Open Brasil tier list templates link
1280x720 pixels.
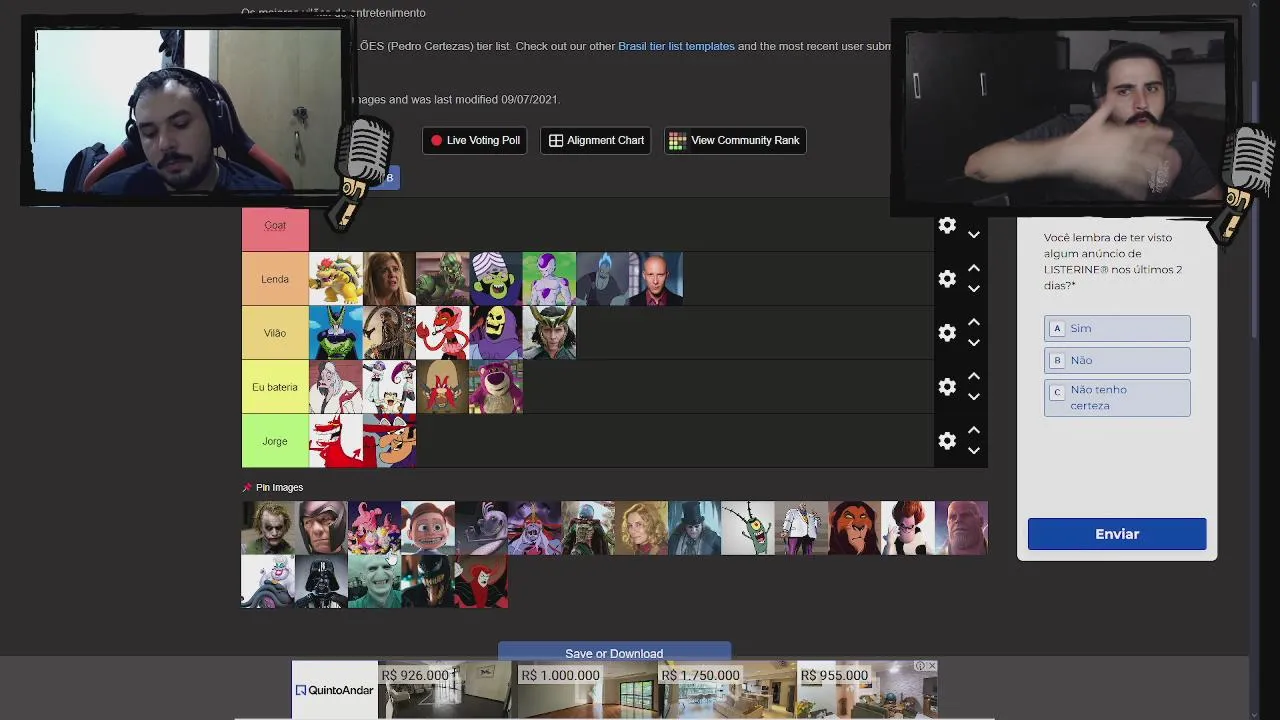pos(676,46)
